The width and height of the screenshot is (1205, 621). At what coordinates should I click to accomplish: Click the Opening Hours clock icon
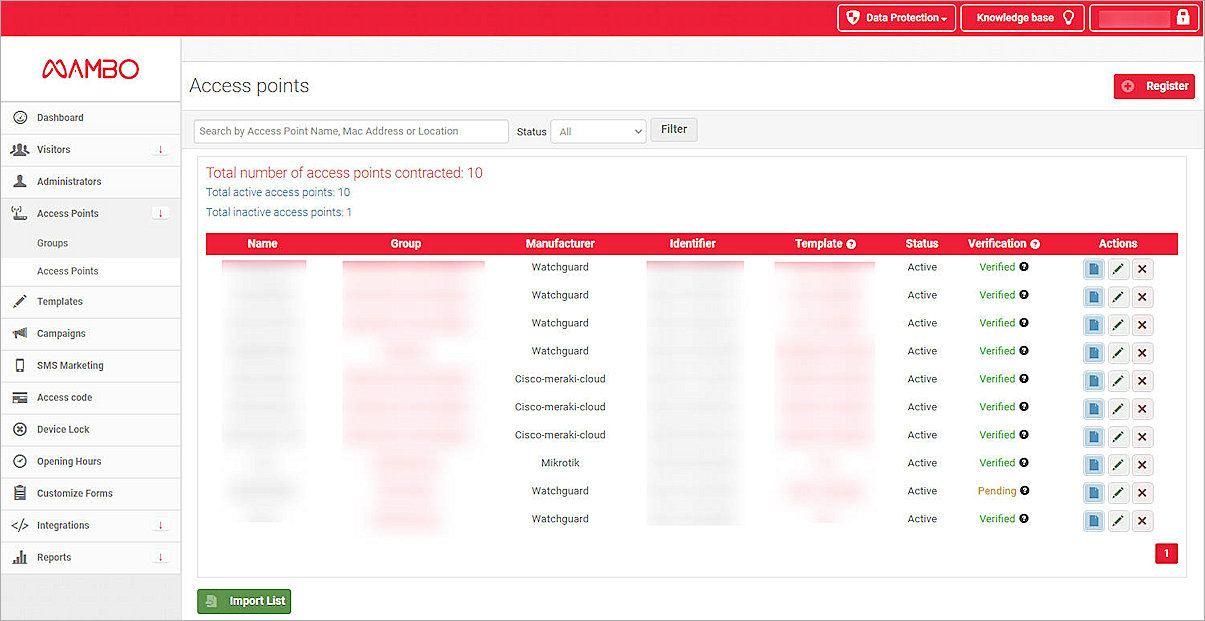(x=18, y=461)
